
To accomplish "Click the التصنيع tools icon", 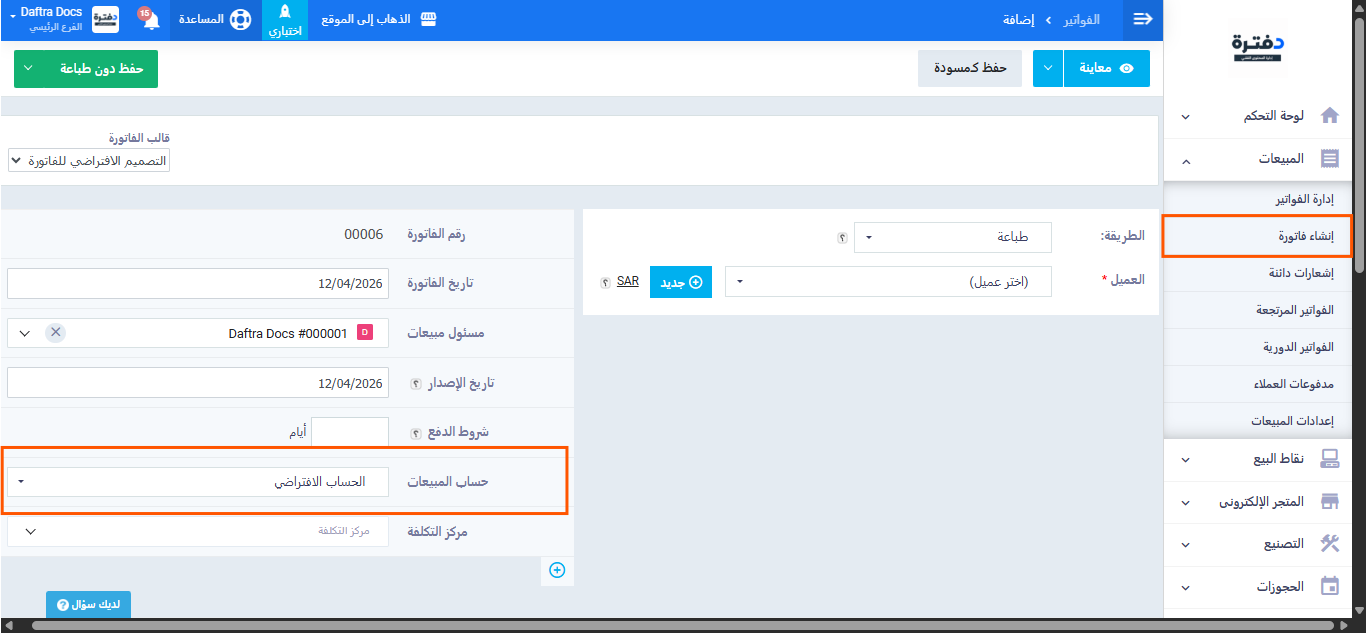I will pyautogui.click(x=1329, y=544).
